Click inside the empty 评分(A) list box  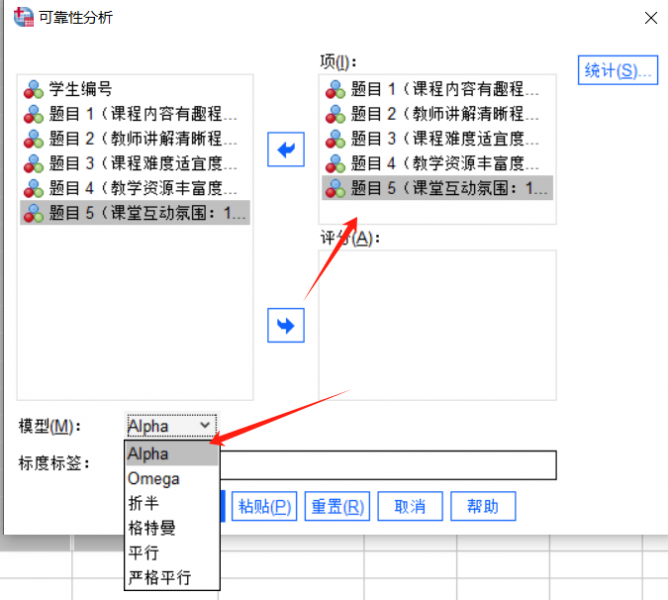point(437,325)
